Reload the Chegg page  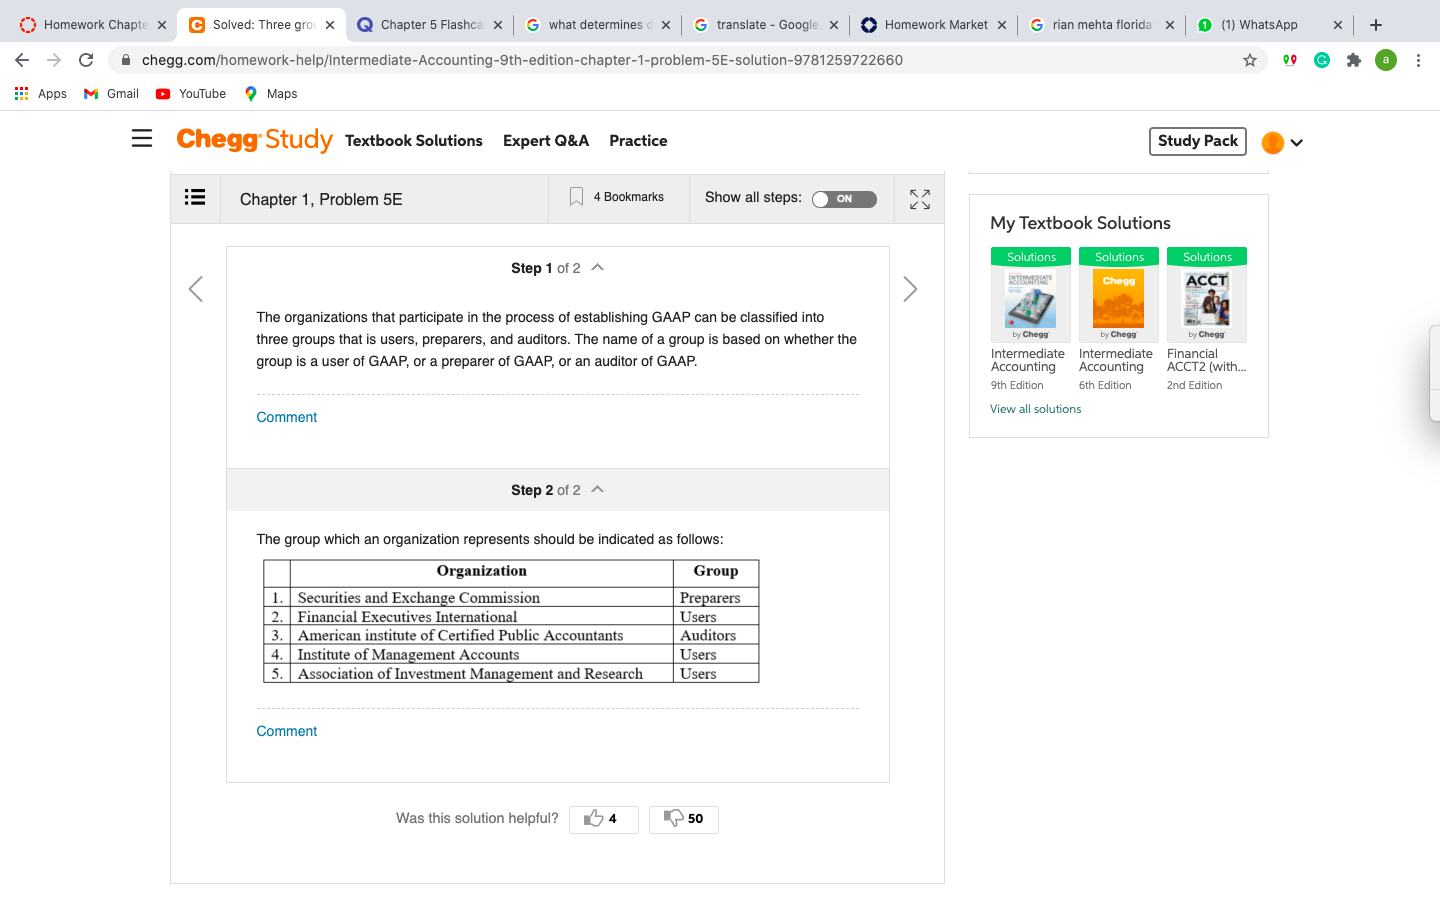pyautogui.click(x=86, y=60)
